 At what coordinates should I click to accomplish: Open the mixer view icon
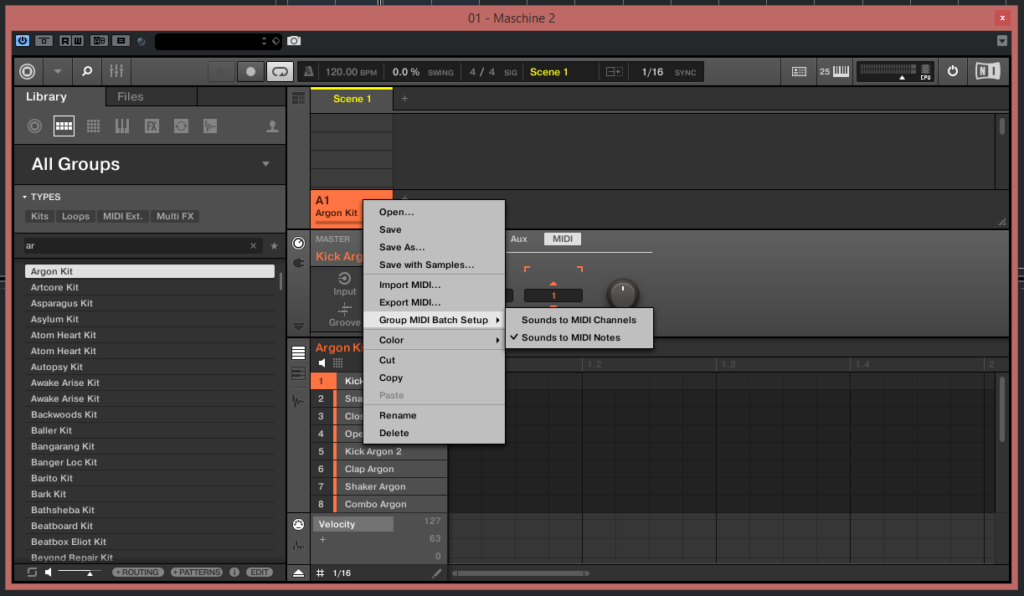tap(116, 71)
